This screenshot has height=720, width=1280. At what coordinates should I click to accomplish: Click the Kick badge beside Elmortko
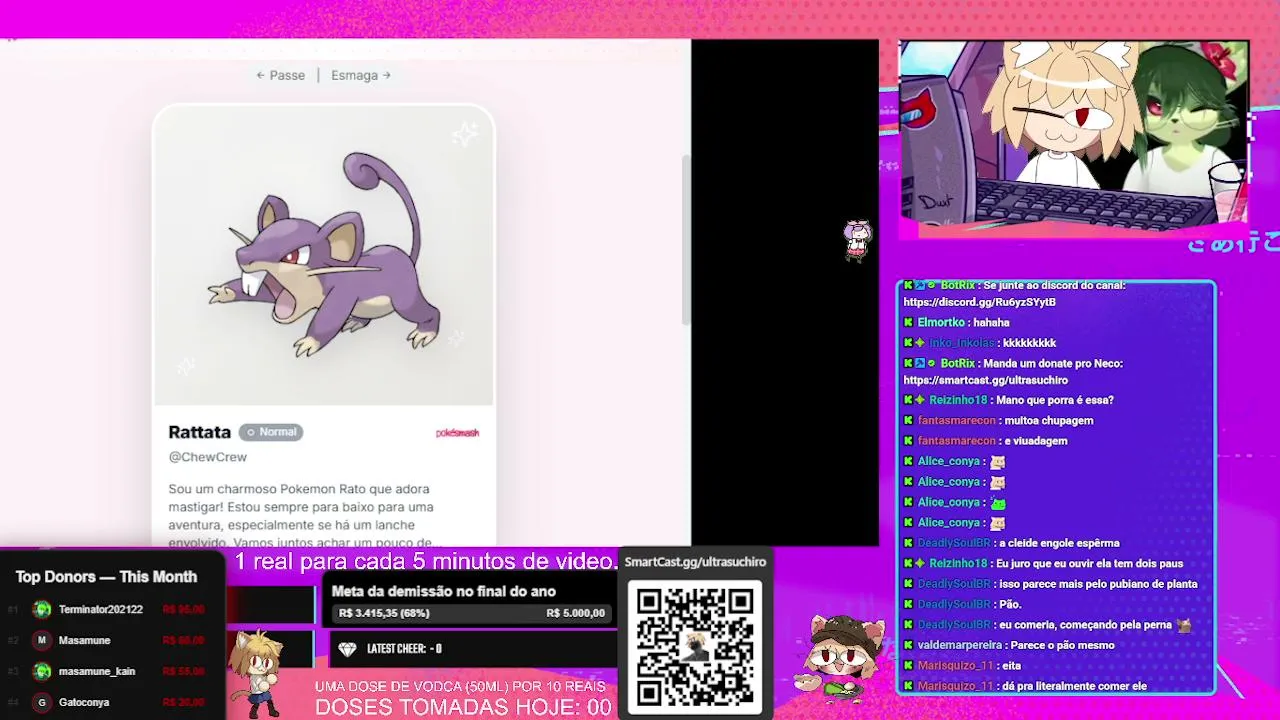(x=909, y=323)
